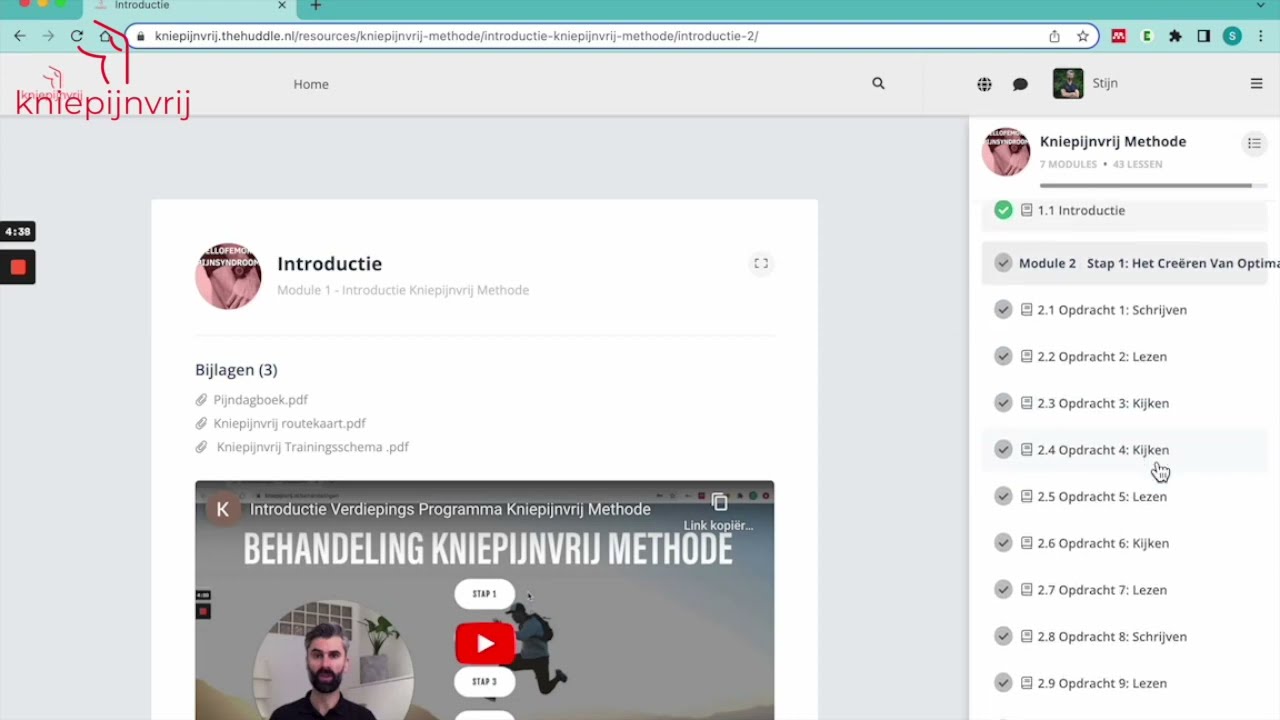Download Kniepijnvrij routekaart.pdf attachment
1280x720 pixels.
click(x=289, y=423)
